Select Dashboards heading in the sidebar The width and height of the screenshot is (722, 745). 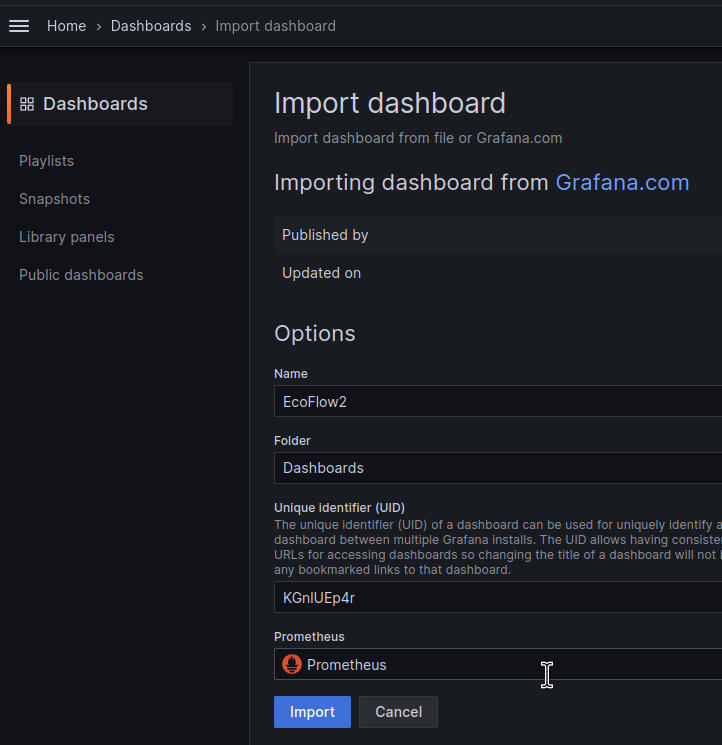click(x=120, y=104)
